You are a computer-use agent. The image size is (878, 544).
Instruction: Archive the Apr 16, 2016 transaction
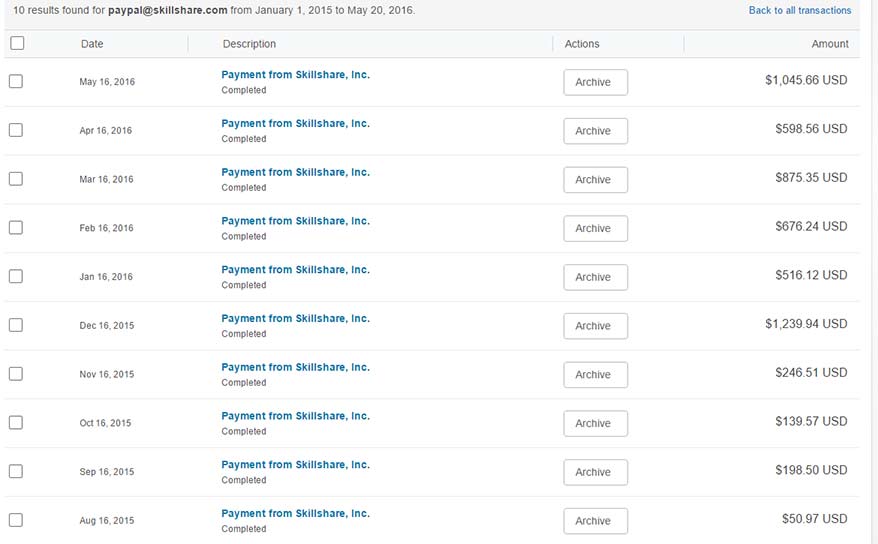click(595, 131)
